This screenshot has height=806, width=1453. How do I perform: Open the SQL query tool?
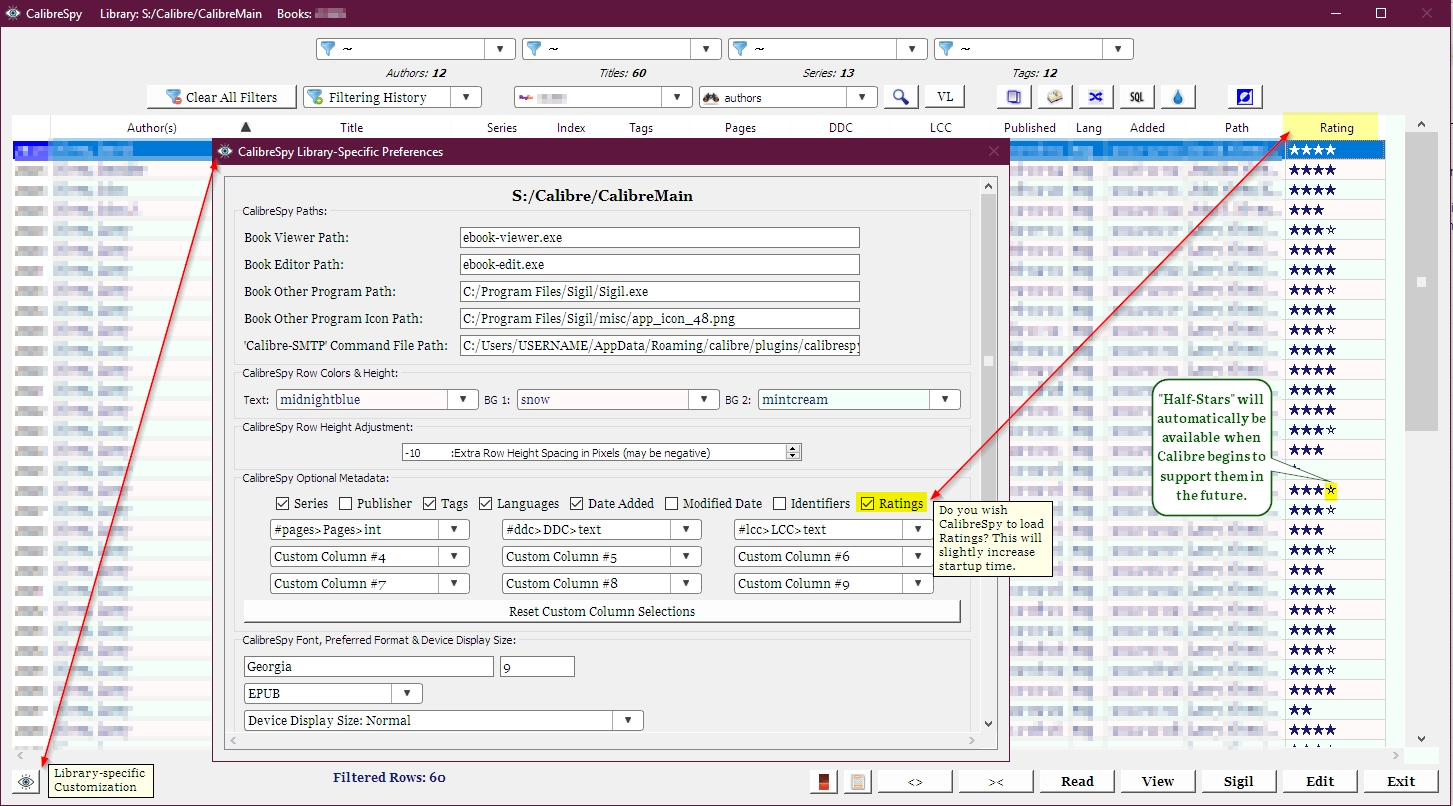(1136, 97)
